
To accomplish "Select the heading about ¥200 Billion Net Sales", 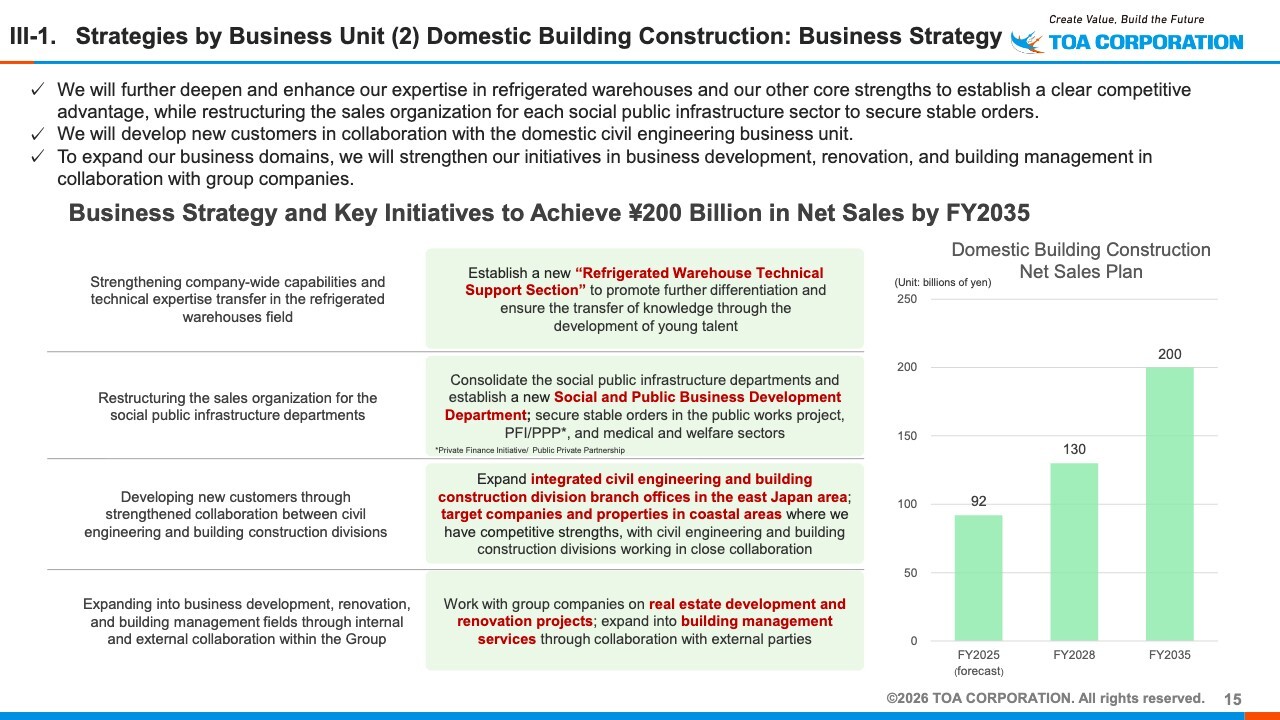I will [549, 213].
